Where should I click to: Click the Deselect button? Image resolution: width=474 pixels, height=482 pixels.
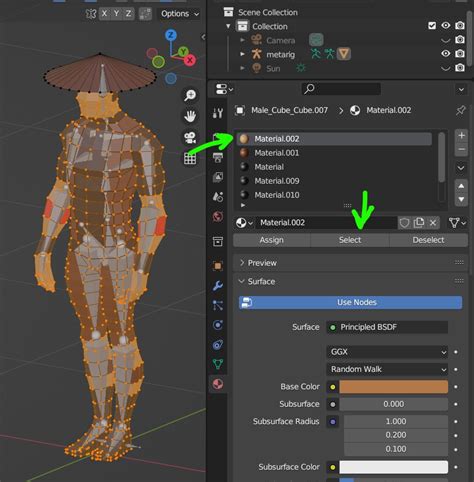coord(428,240)
